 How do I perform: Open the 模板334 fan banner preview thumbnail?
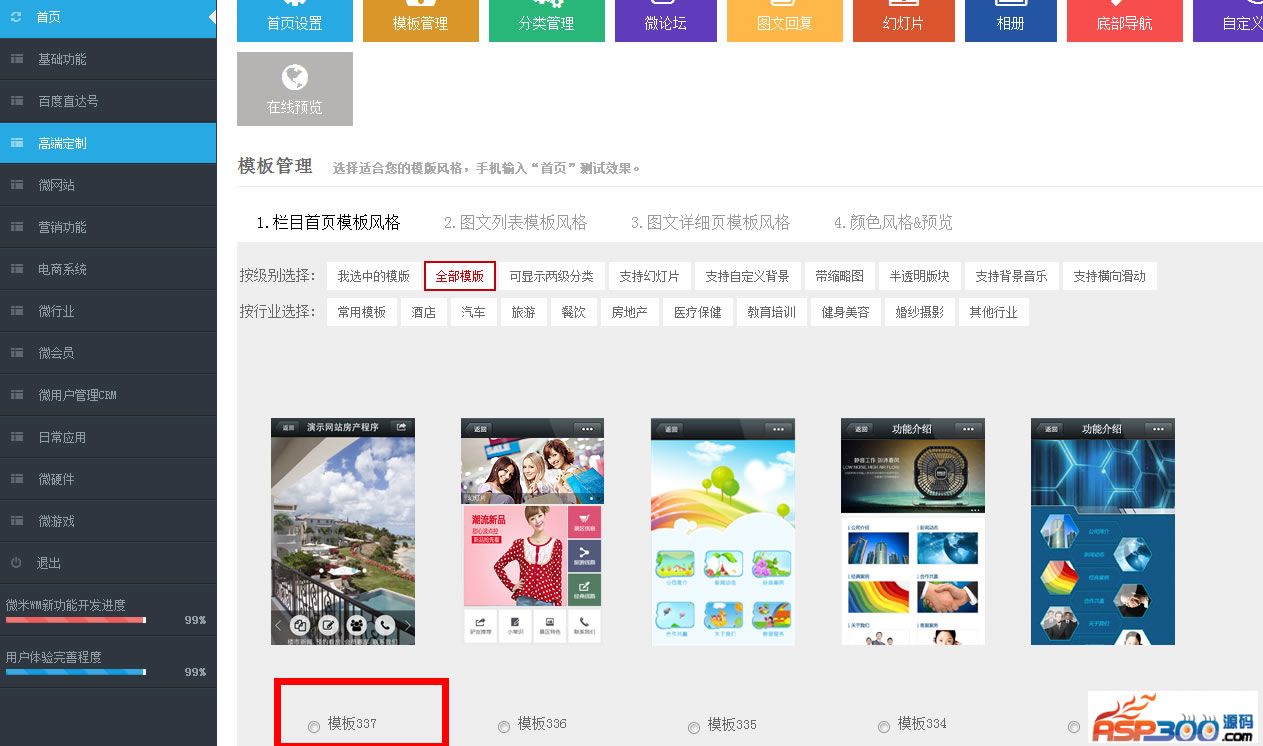[913, 531]
